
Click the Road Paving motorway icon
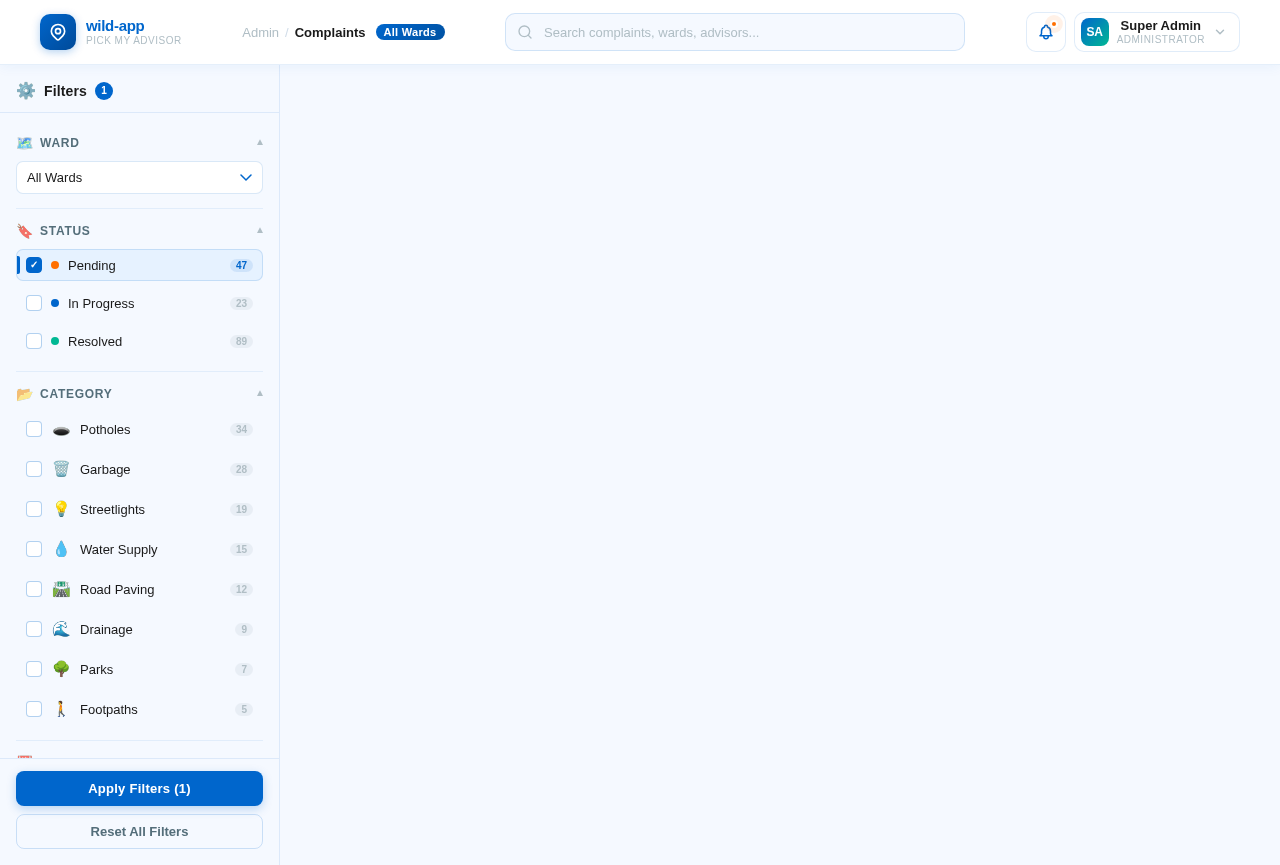[x=61, y=589]
